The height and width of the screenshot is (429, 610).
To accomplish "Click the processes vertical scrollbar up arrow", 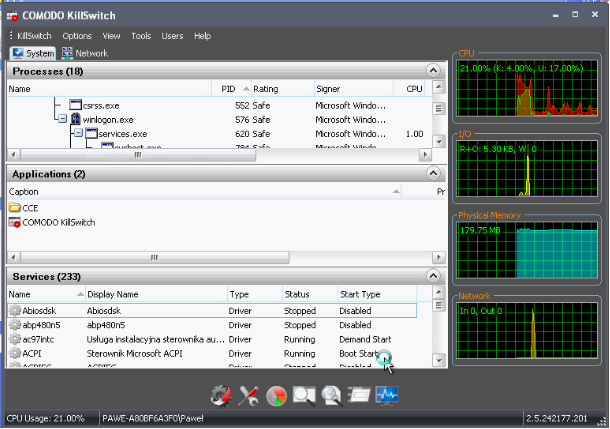I will pos(439,87).
